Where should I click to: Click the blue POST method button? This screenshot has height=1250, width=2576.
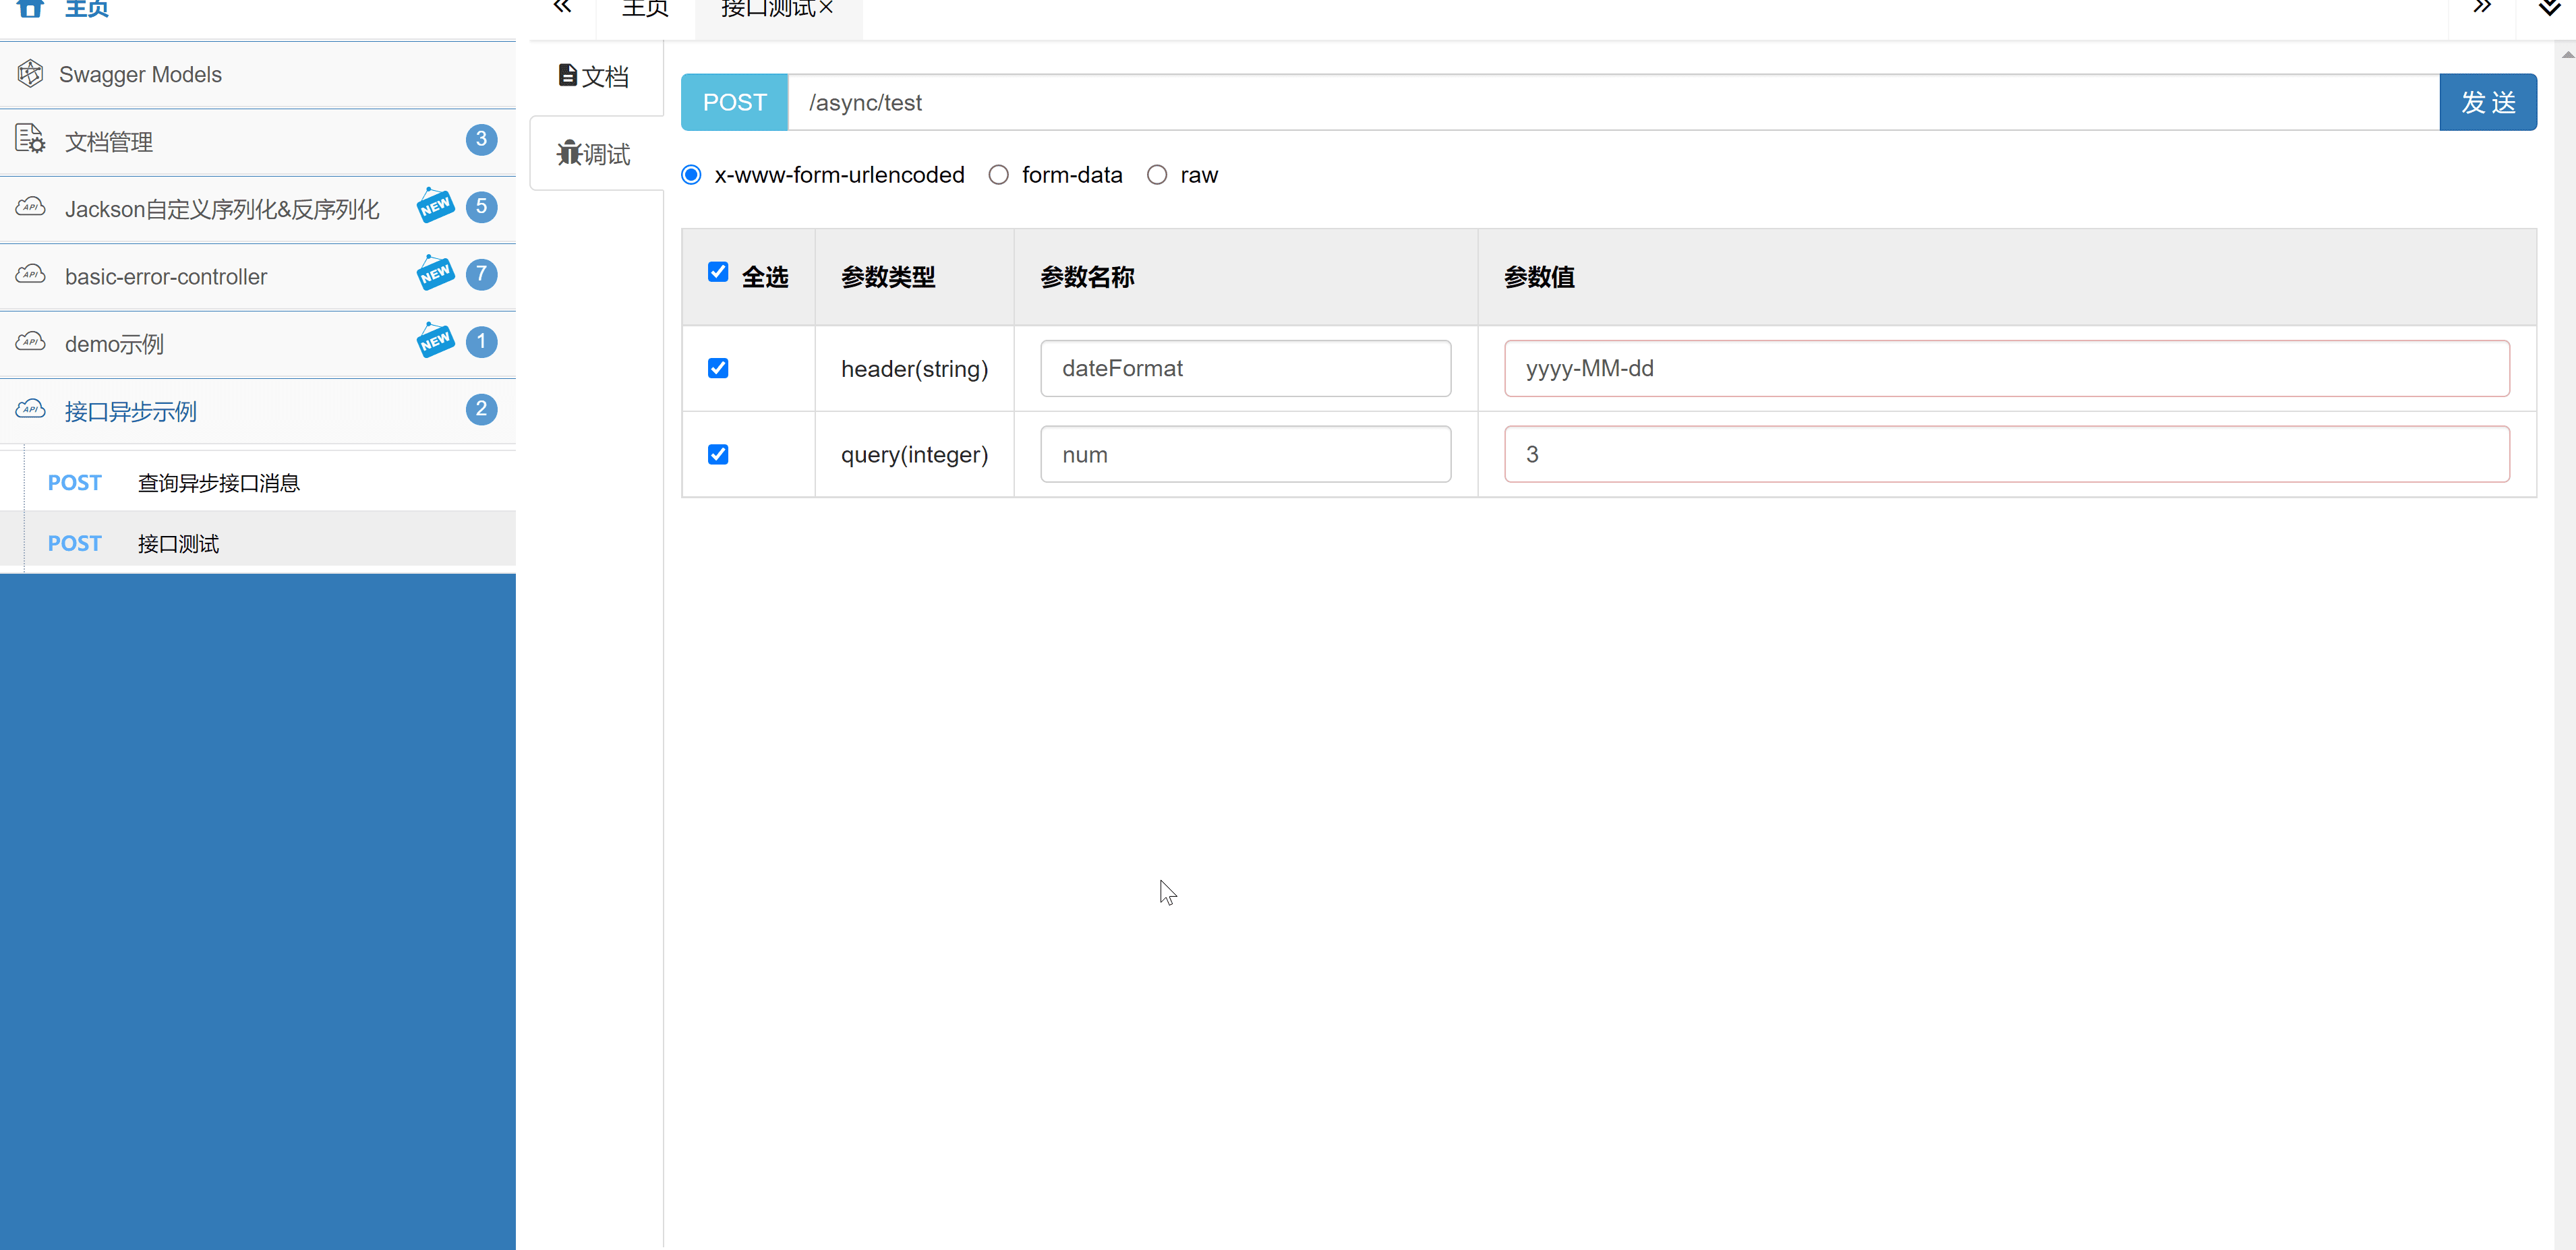pos(734,102)
